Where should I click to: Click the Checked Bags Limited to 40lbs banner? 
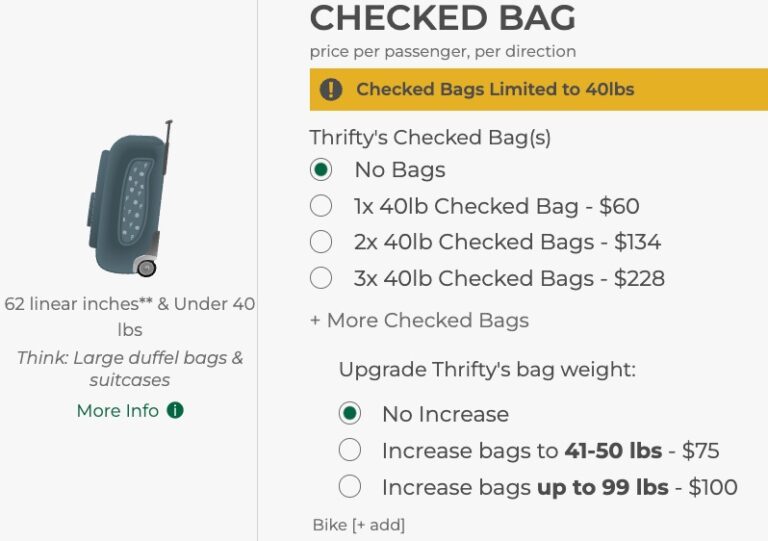tap(495, 89)
